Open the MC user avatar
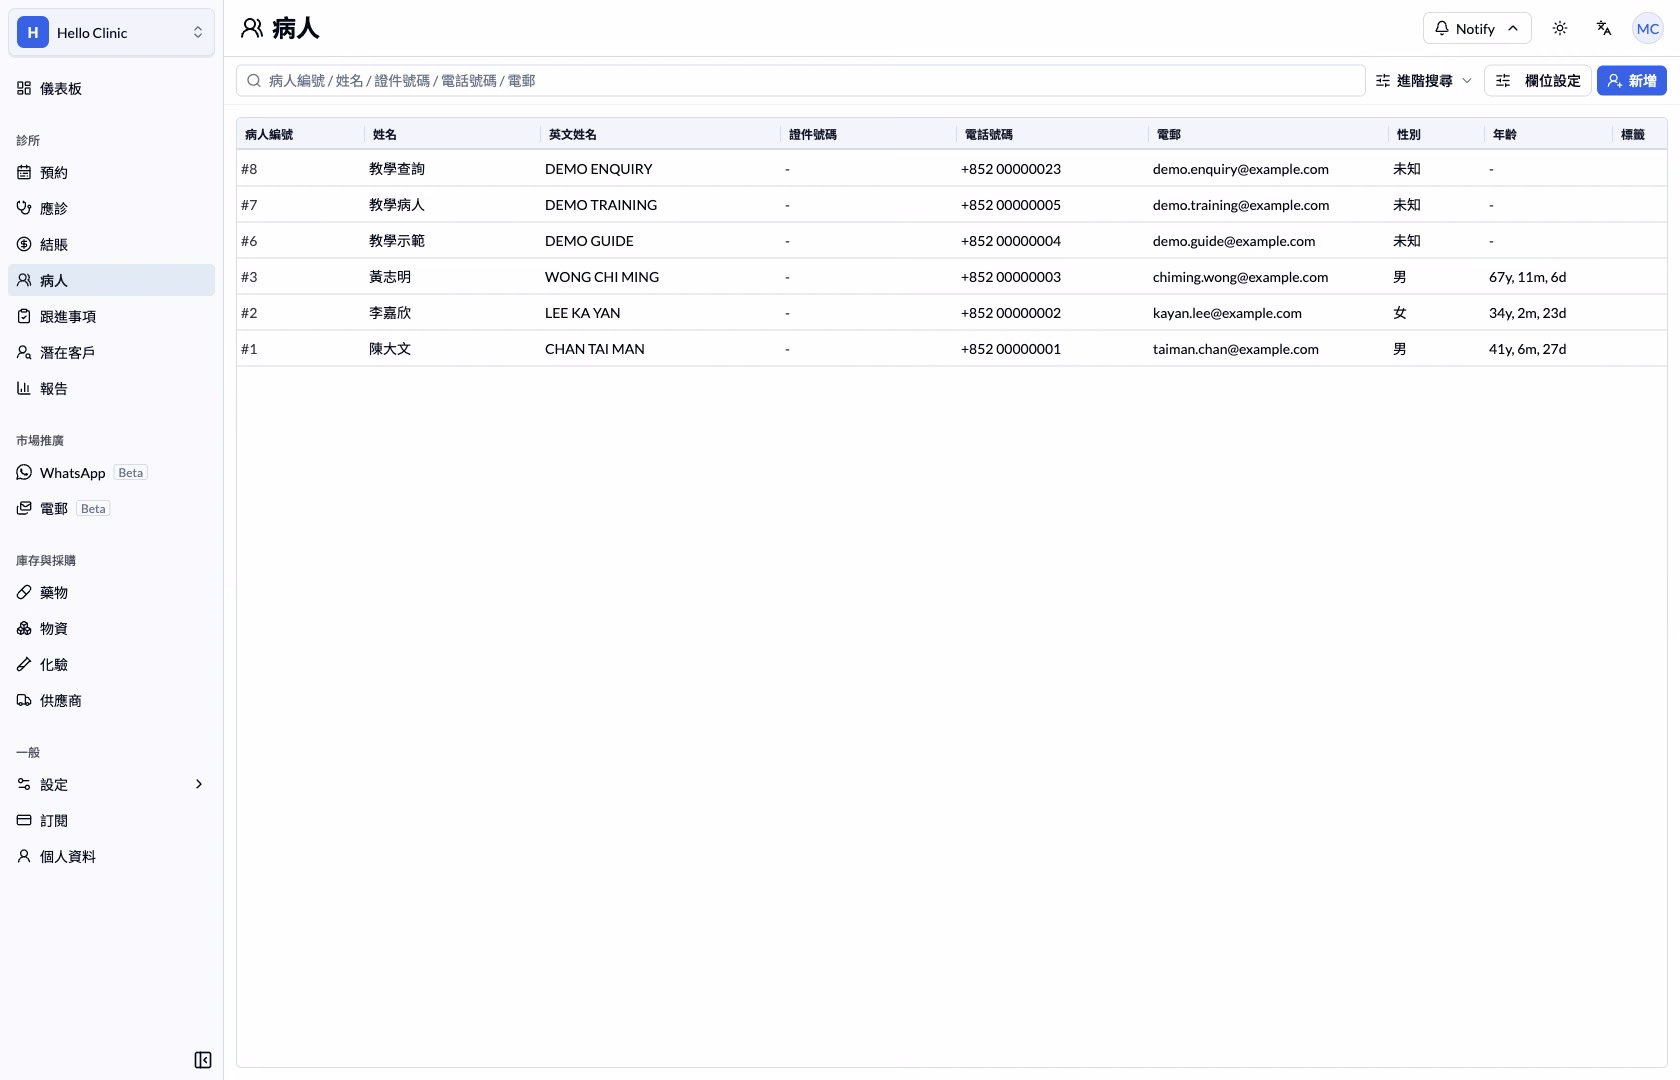This screenshot has width=1680, height=1080. (x=1648, y=28)
